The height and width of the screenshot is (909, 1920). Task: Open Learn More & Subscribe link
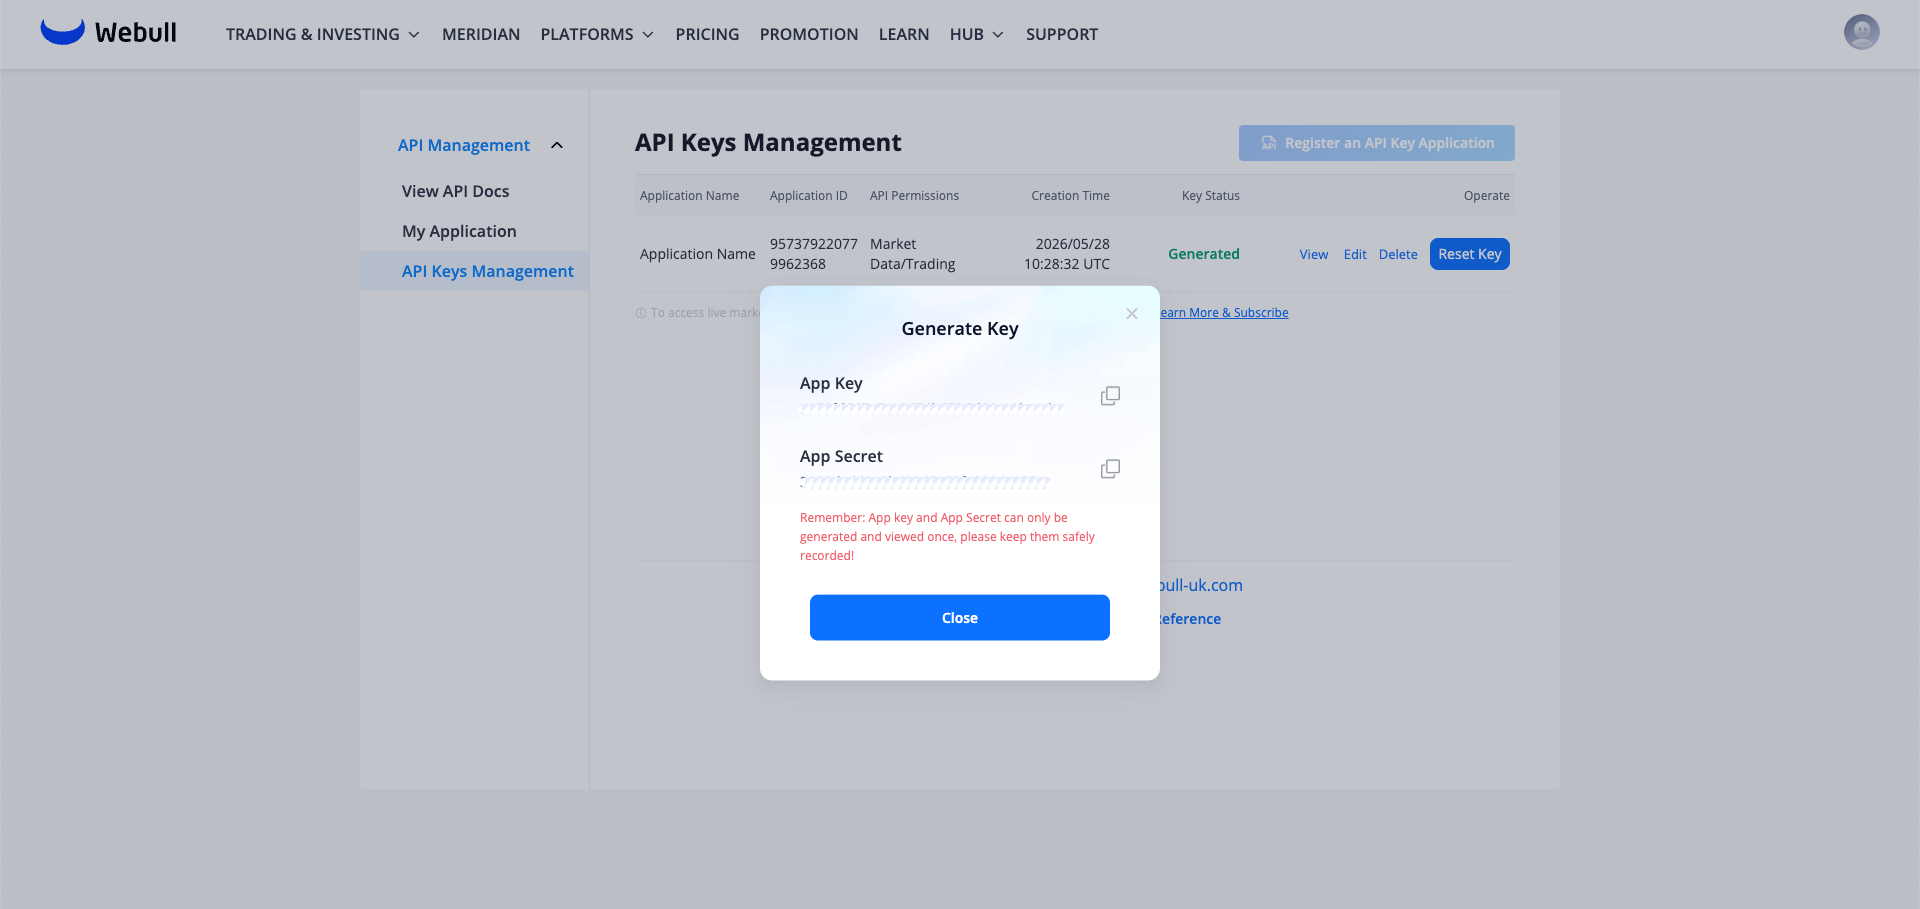coord(1224,313)
